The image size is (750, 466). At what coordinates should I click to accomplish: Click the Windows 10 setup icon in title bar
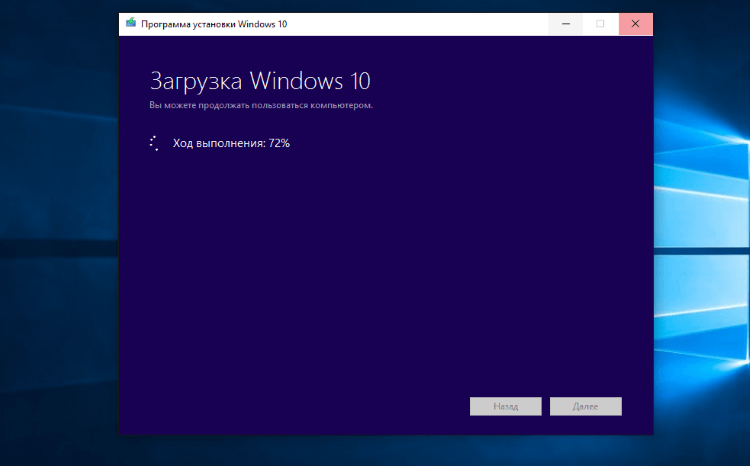coord(131,23)
